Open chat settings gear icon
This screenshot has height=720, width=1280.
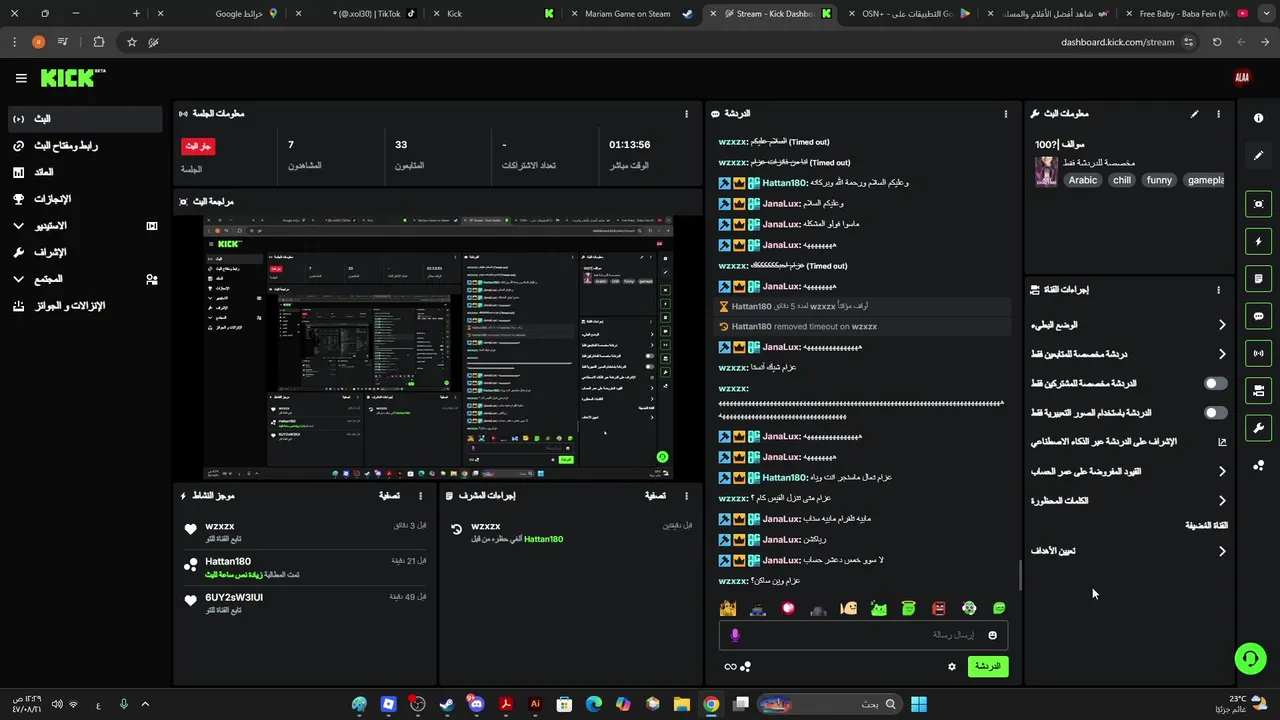pos(952,666)
